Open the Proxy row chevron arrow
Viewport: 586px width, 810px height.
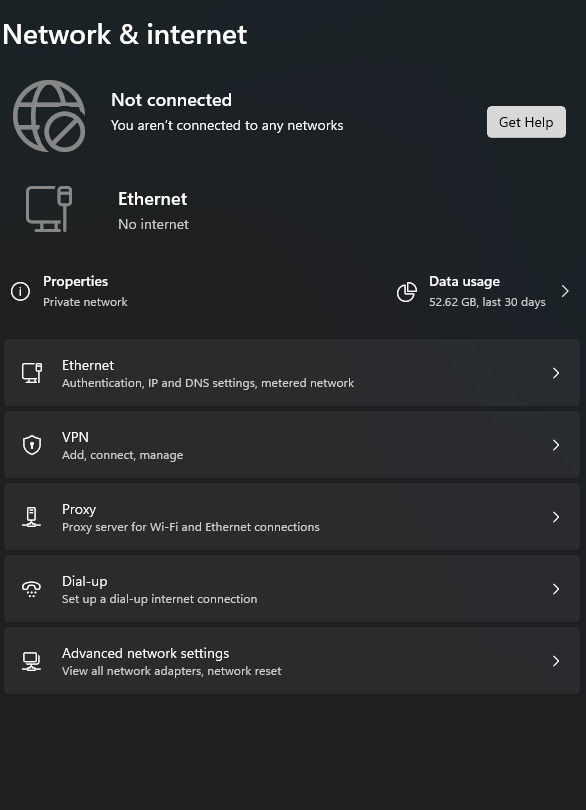(x=556, y=517)
